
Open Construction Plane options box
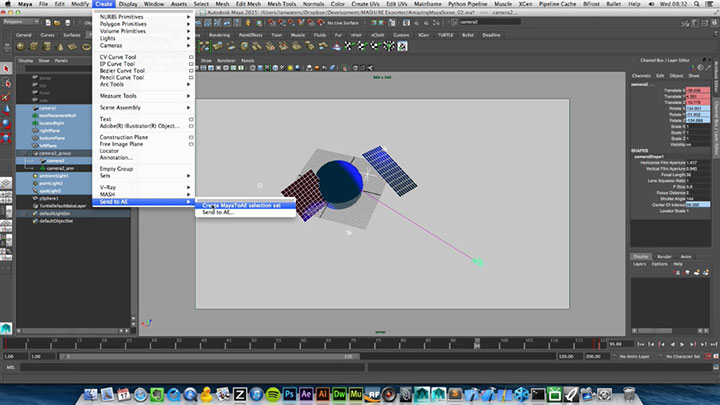[191, 137]
